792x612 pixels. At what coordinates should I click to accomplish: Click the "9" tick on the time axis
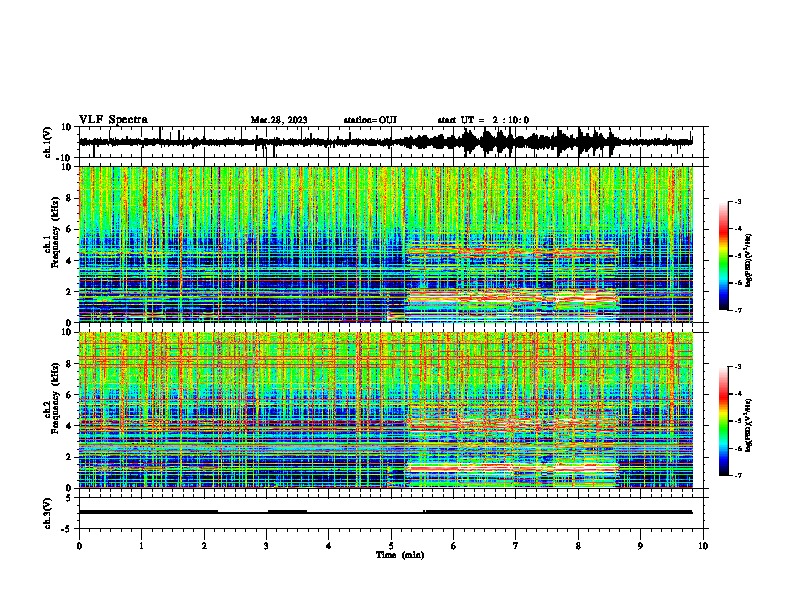[640, 546]
